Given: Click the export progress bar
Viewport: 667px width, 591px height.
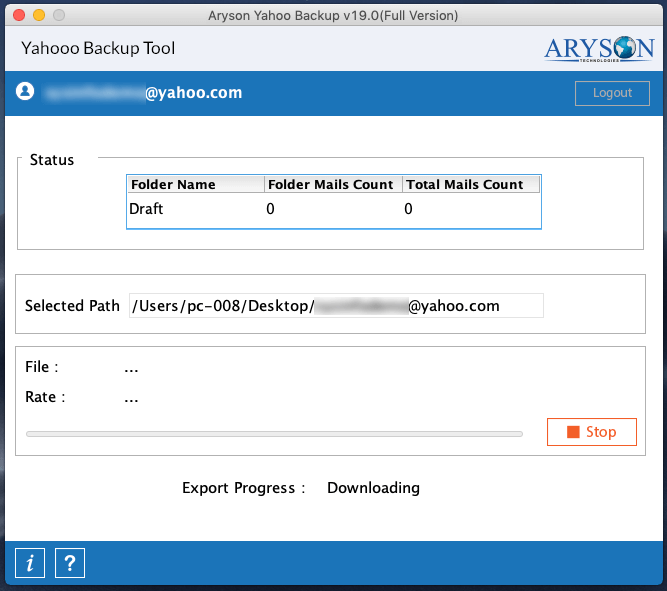Looking at the screenshot, I should [x=274, y=434].
